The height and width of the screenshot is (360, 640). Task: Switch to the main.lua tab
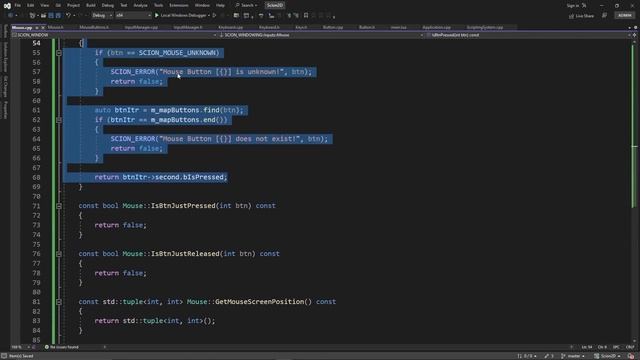[398, 27]
